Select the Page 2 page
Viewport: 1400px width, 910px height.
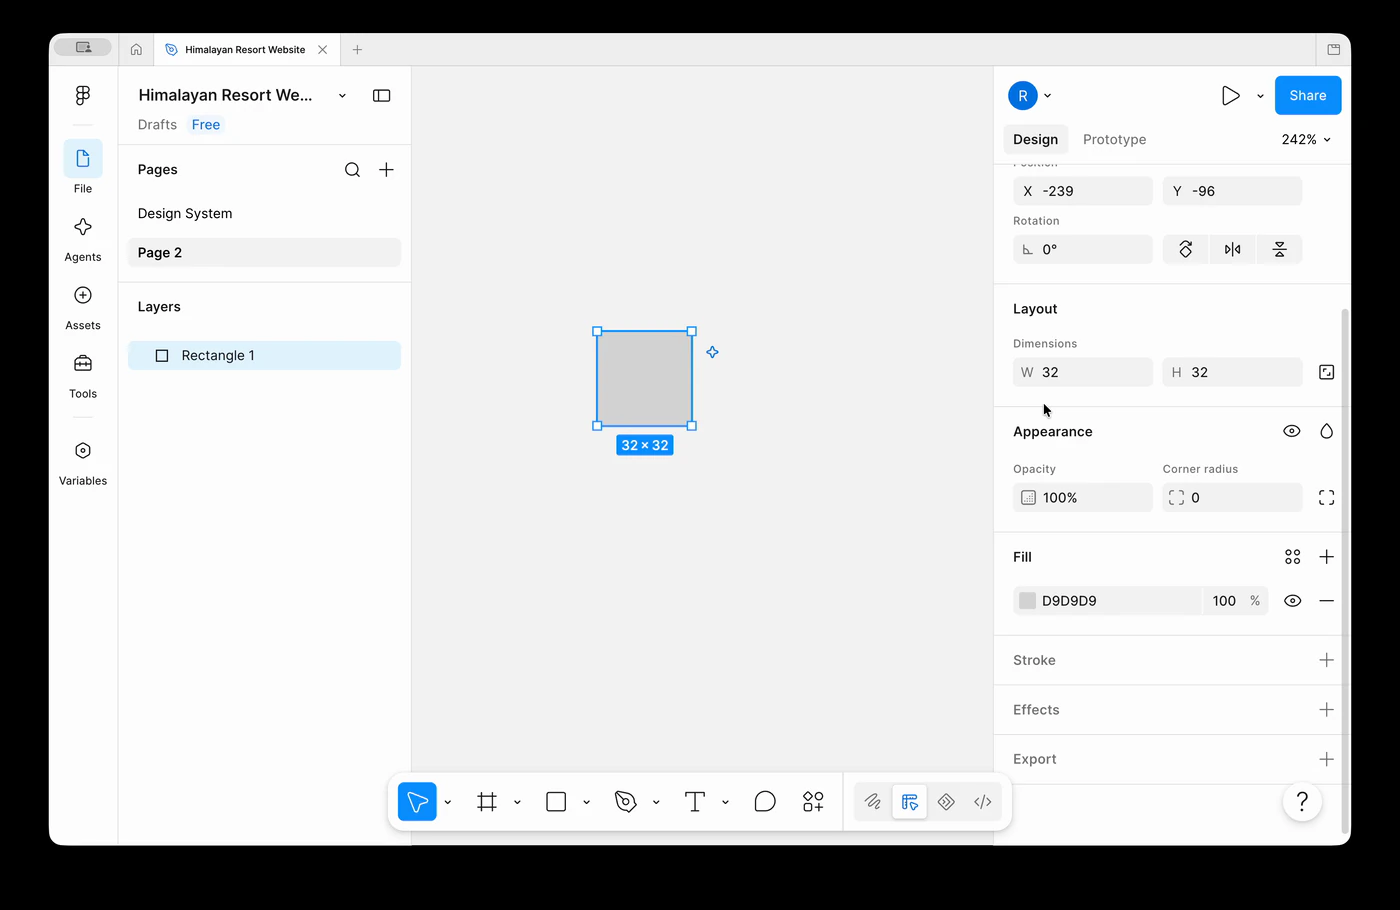(x=264, y=252)
